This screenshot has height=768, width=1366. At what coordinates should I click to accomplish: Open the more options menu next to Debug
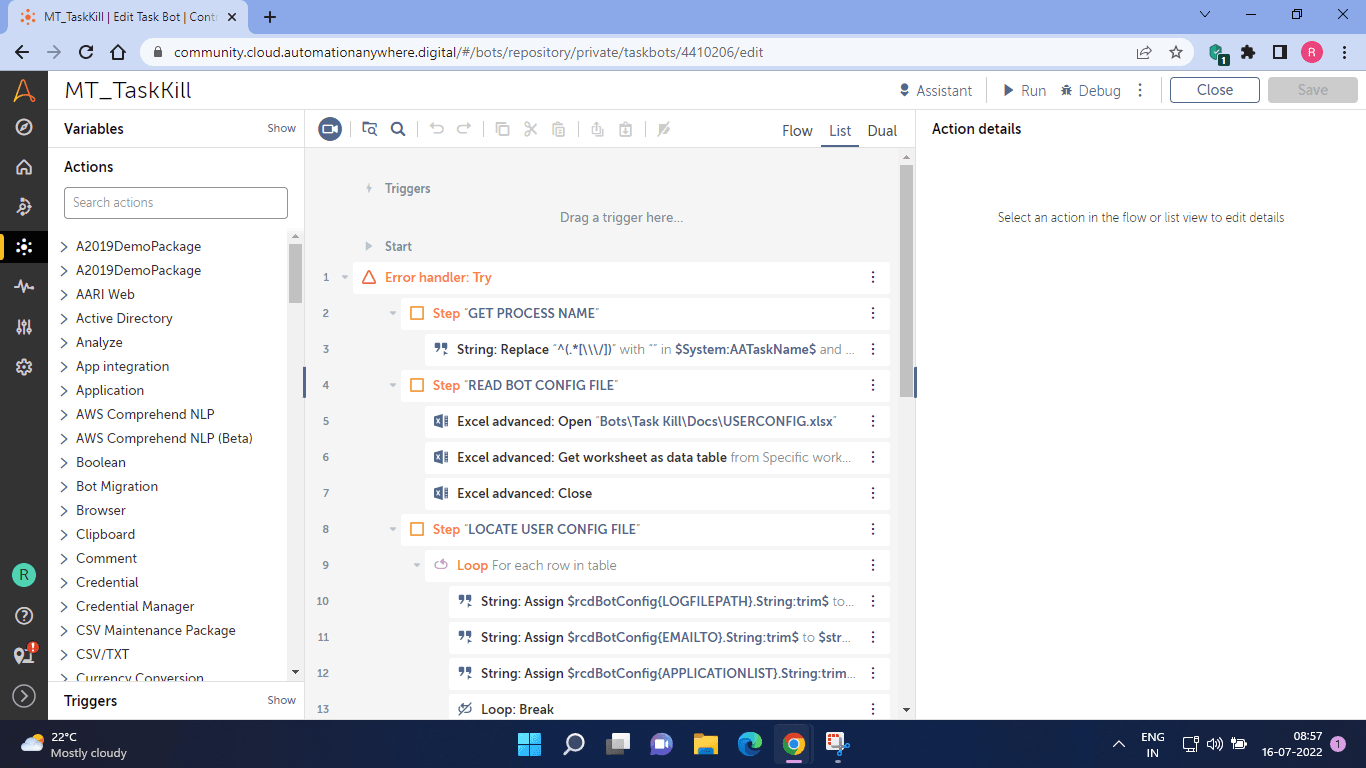pyautogui.click(x=1141, y=90)
